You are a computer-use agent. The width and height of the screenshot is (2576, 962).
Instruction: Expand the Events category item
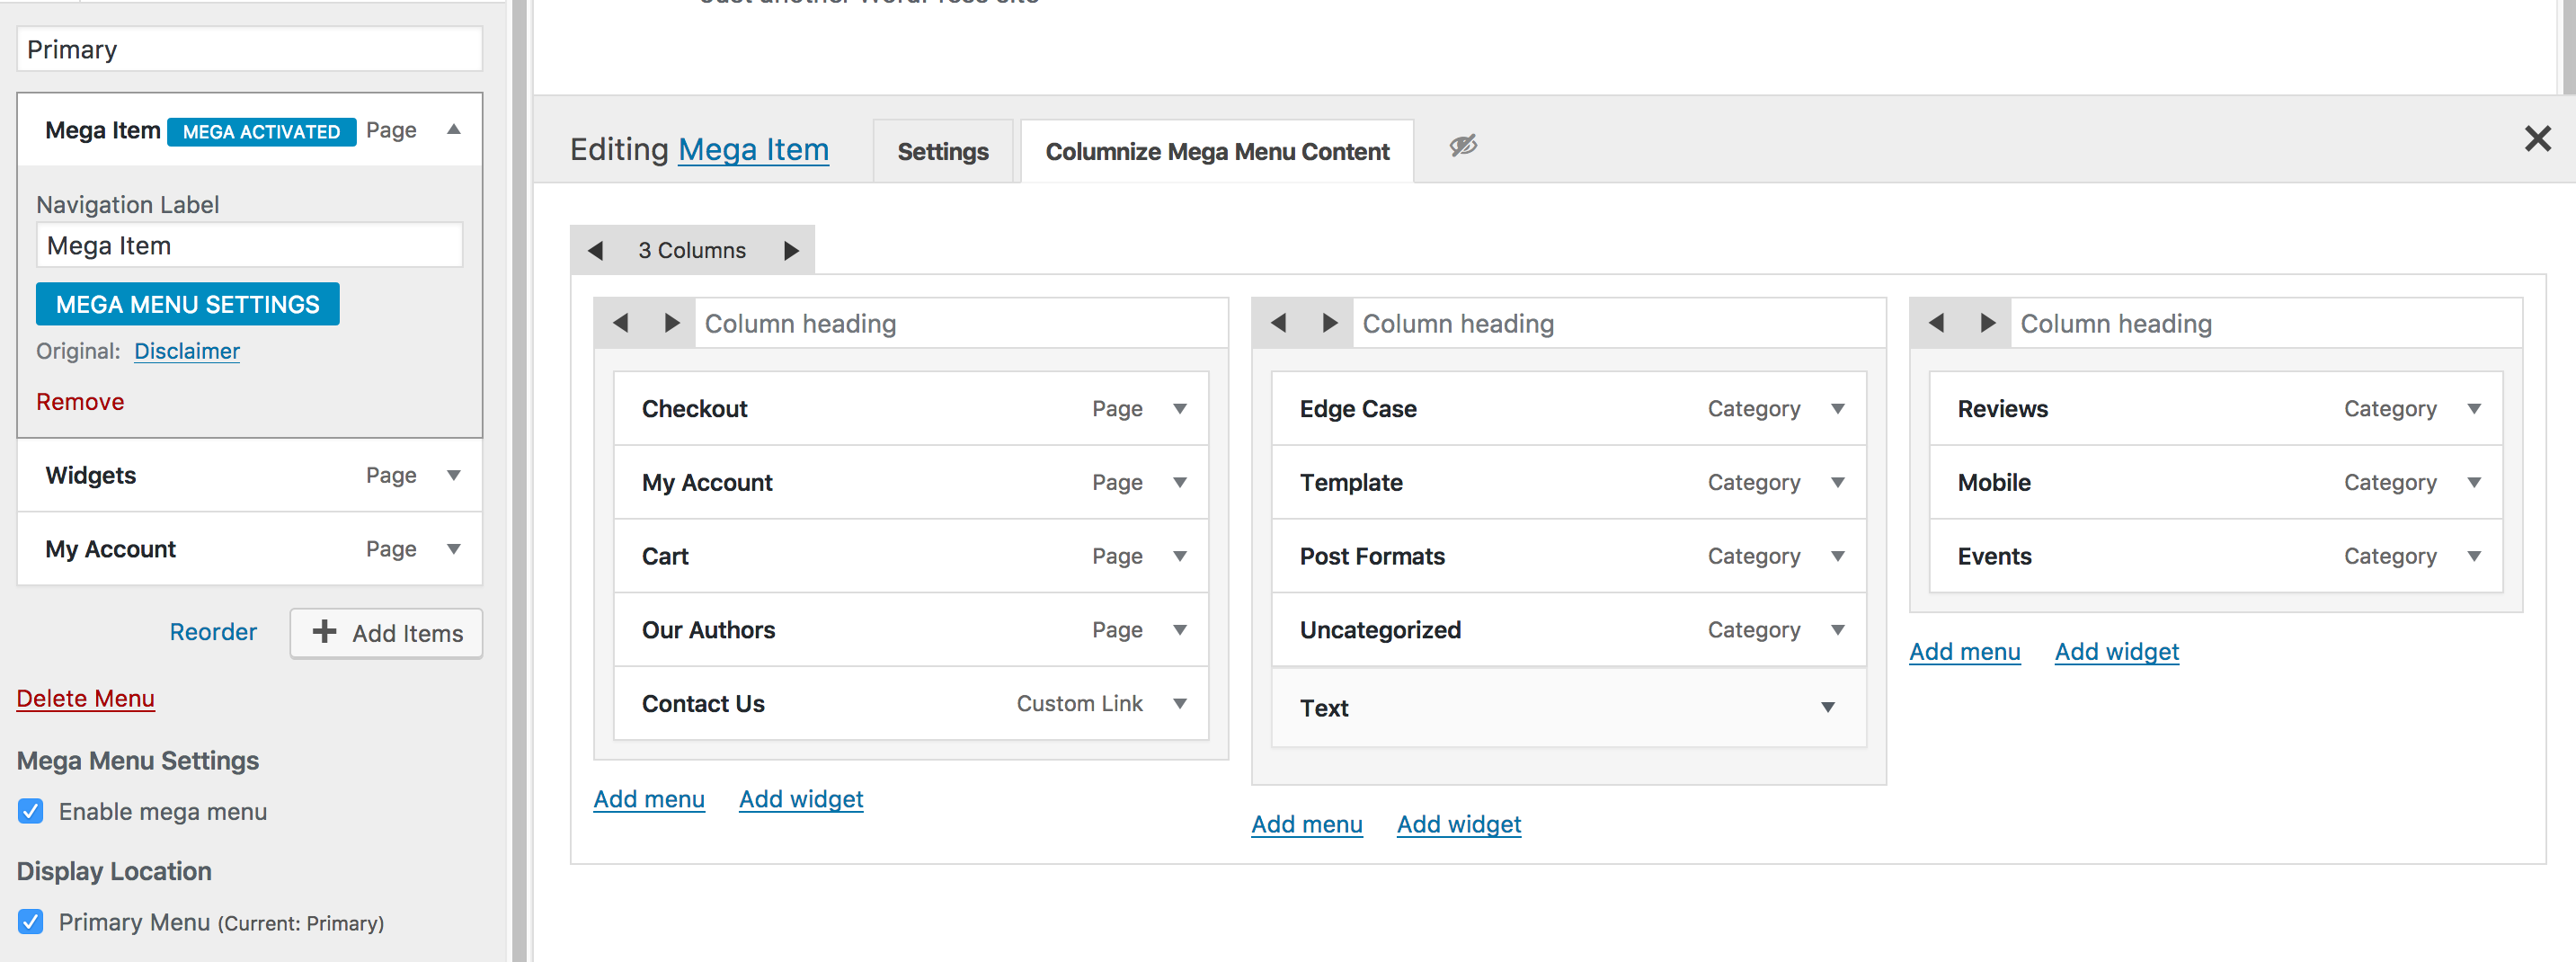[2474, 556]
